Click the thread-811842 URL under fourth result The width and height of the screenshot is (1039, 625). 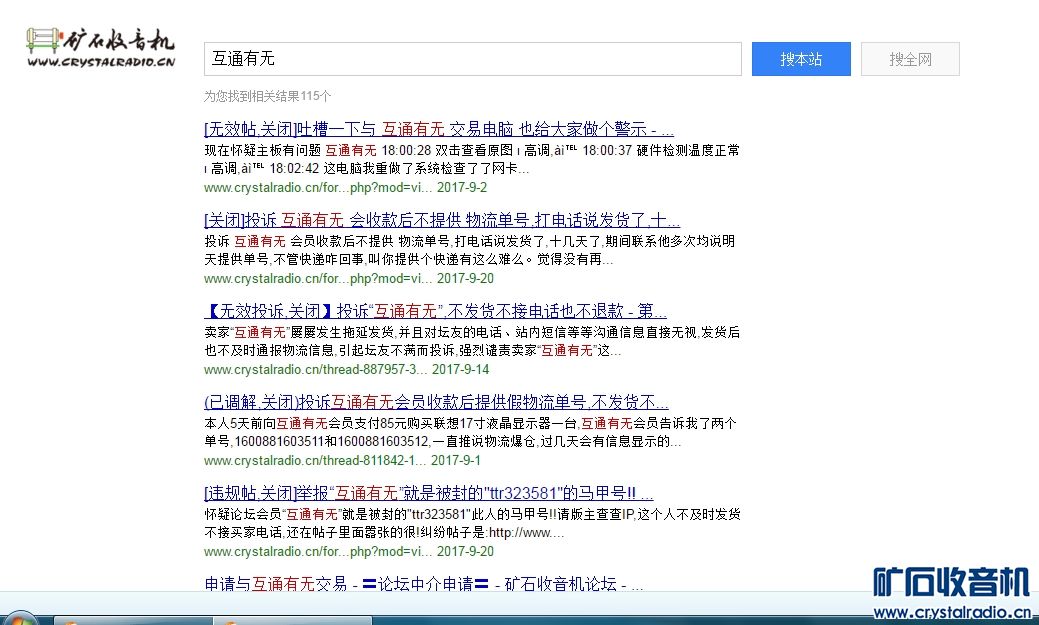[x=316, y=460]
